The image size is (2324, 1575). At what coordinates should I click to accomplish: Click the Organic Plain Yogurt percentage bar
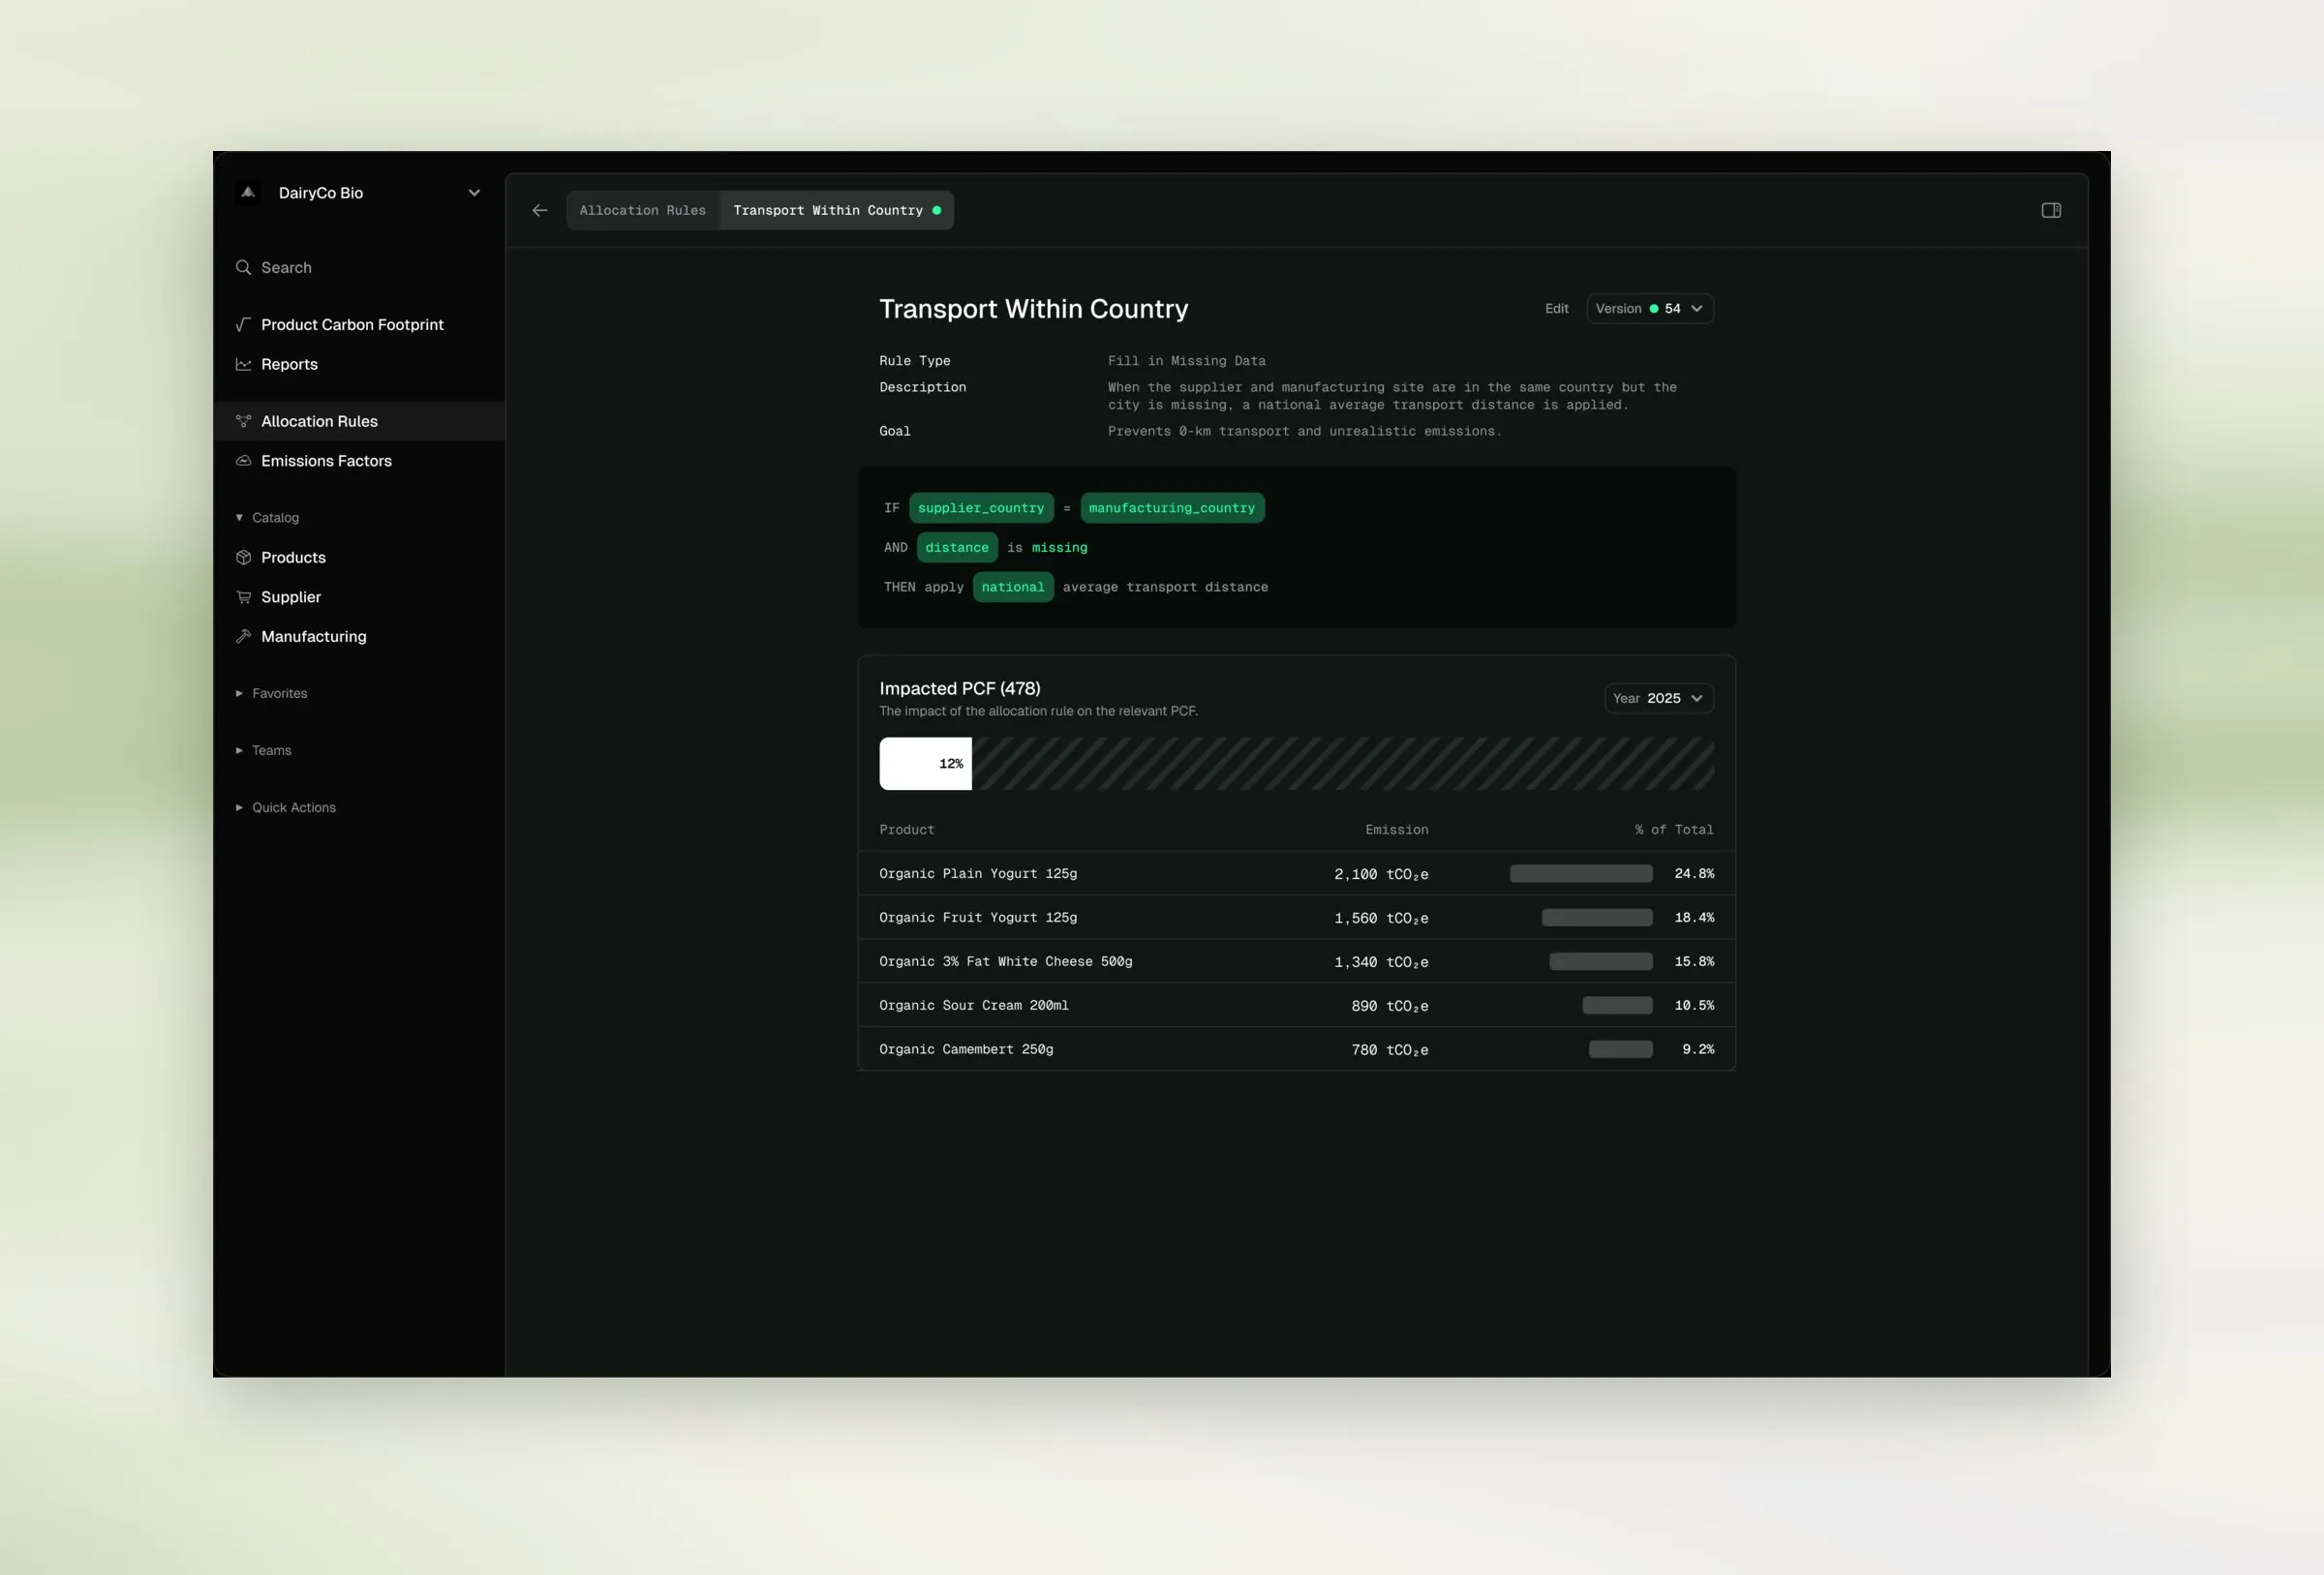1581,873
